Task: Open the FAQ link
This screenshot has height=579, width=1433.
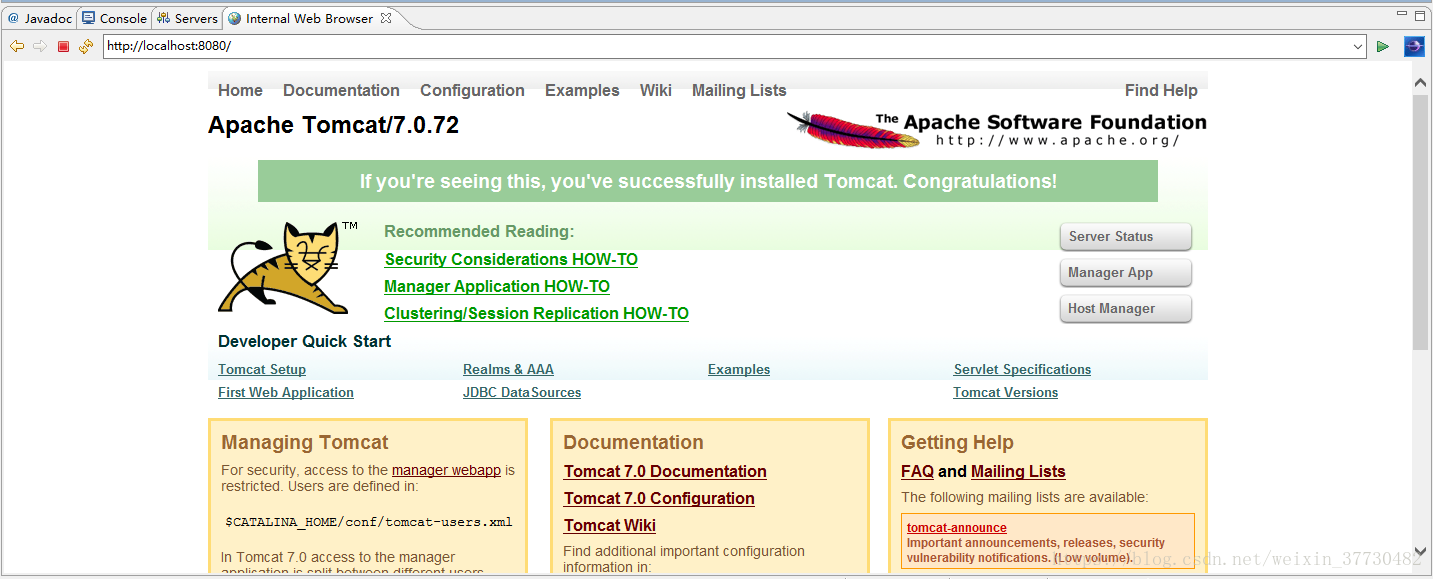Action: [917, 471]
